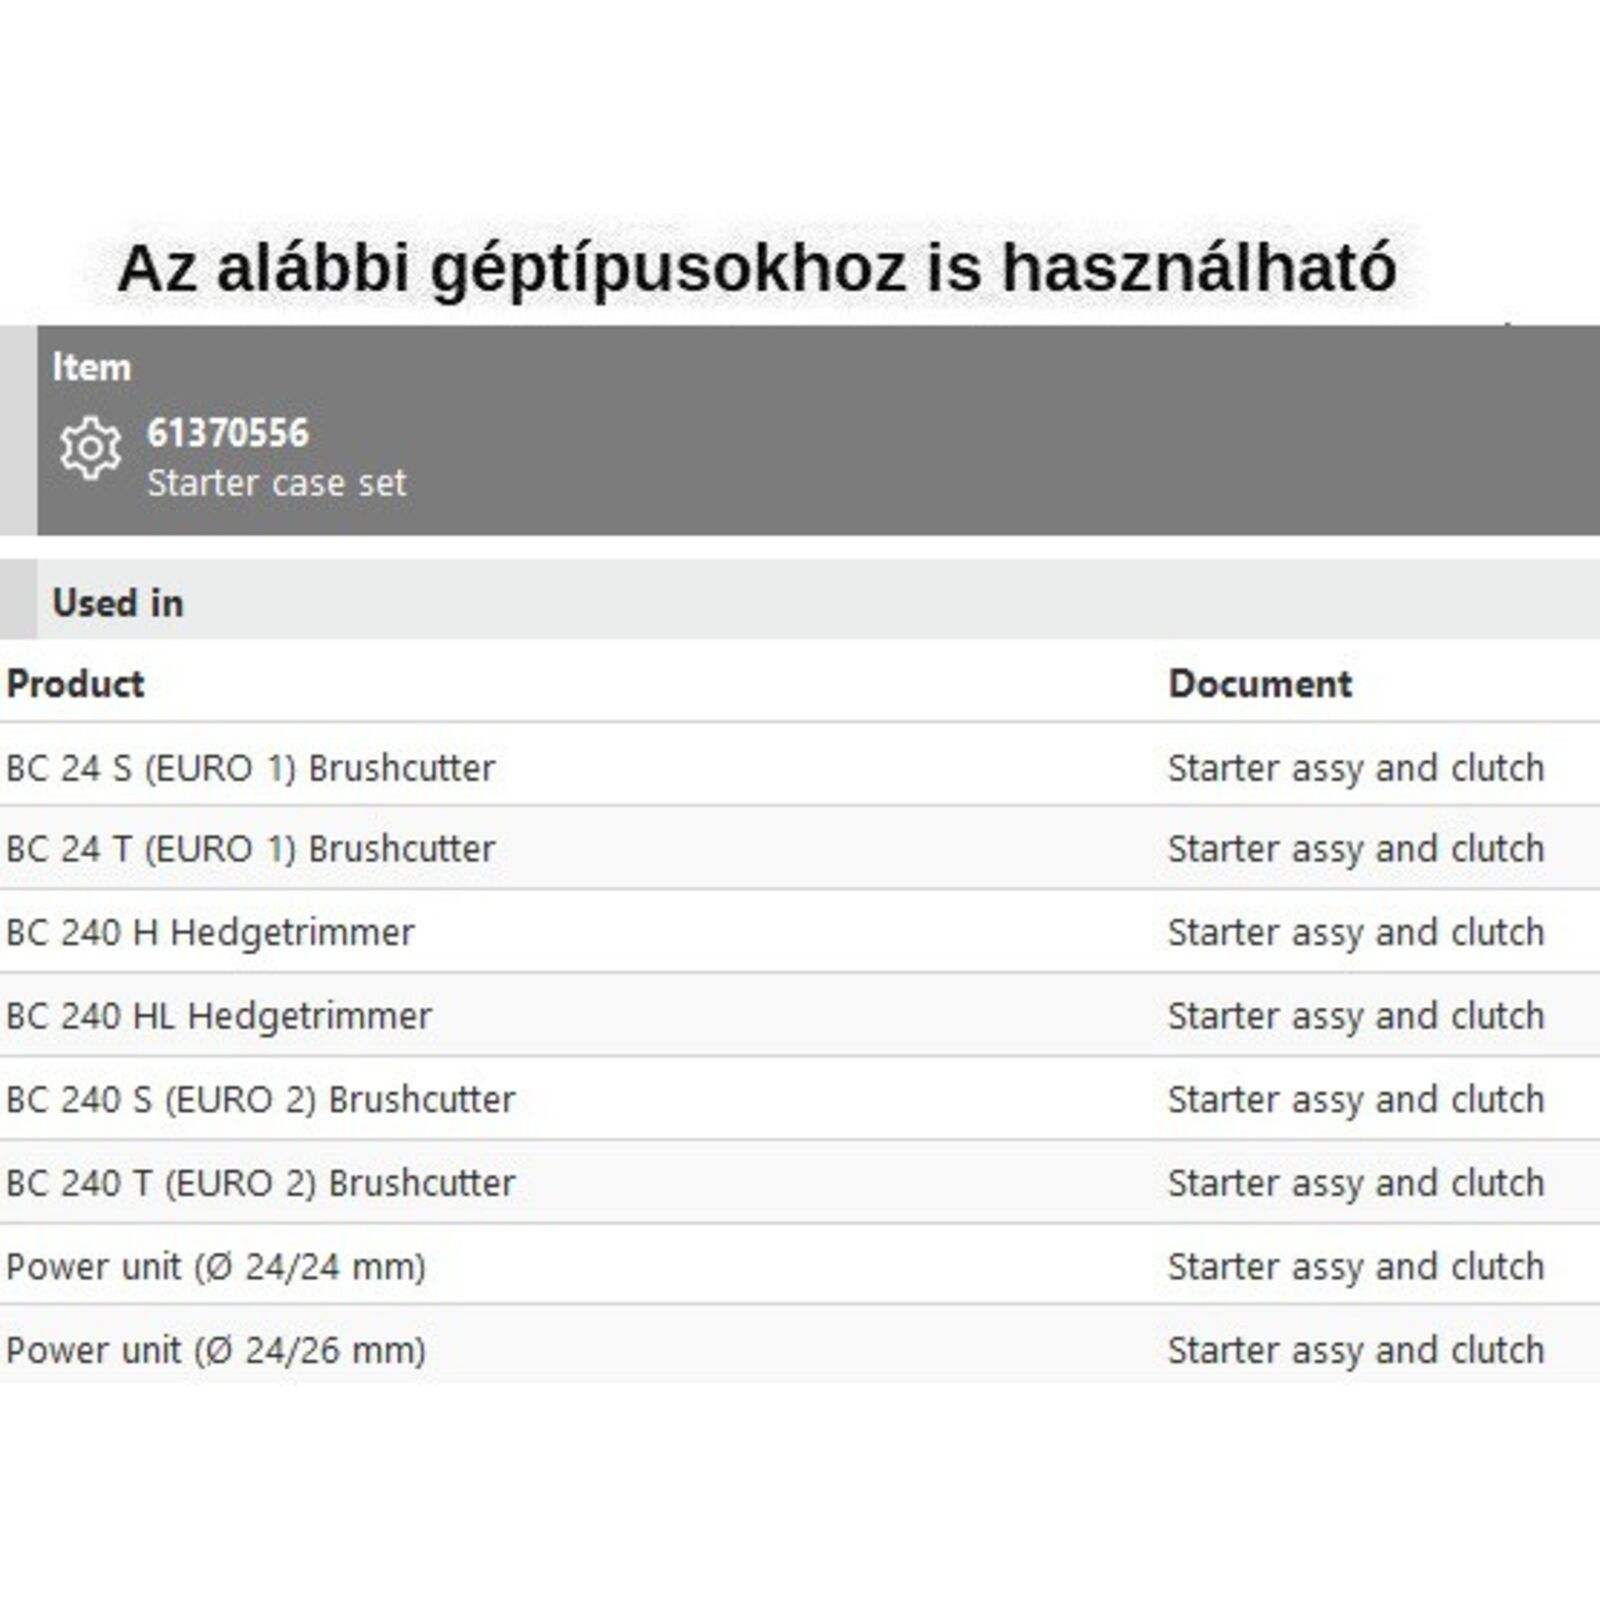Open Starter assy document for BC 240 H
Image resolution: width=1600 pixels, height=1600 pixels.
click(x=1356, y=933)
